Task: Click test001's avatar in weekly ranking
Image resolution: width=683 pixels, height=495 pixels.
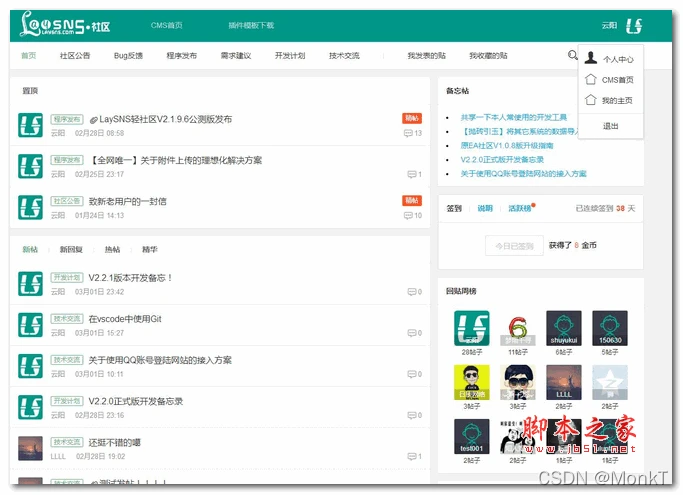Action: 471,437
